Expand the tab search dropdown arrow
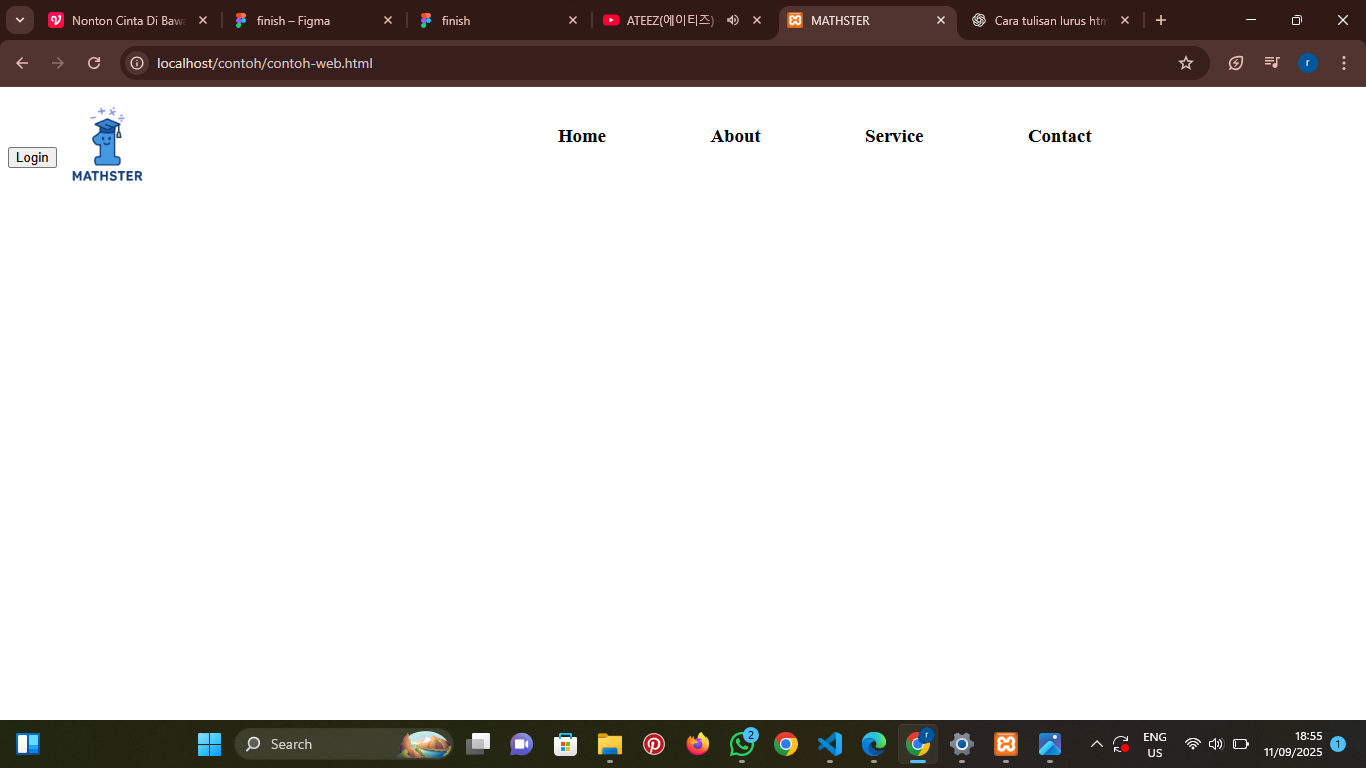The width and height of the screenshot is (1366, 768). [19, 20]
